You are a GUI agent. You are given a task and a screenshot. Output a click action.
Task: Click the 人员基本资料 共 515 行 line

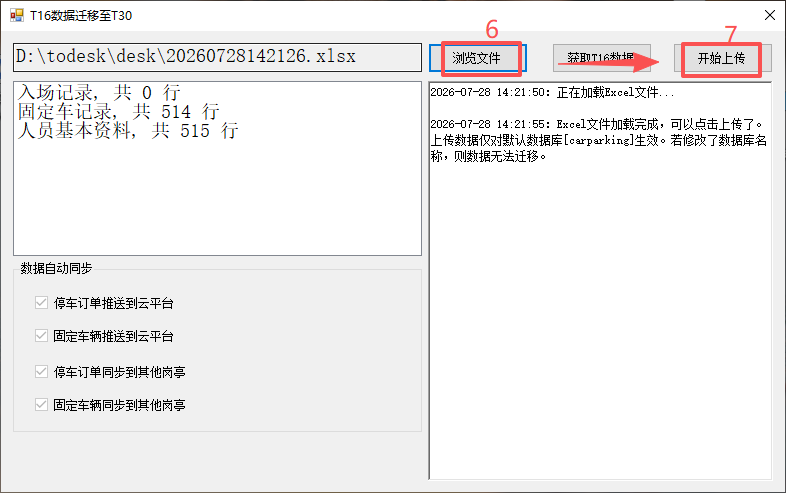click(128, 130)
